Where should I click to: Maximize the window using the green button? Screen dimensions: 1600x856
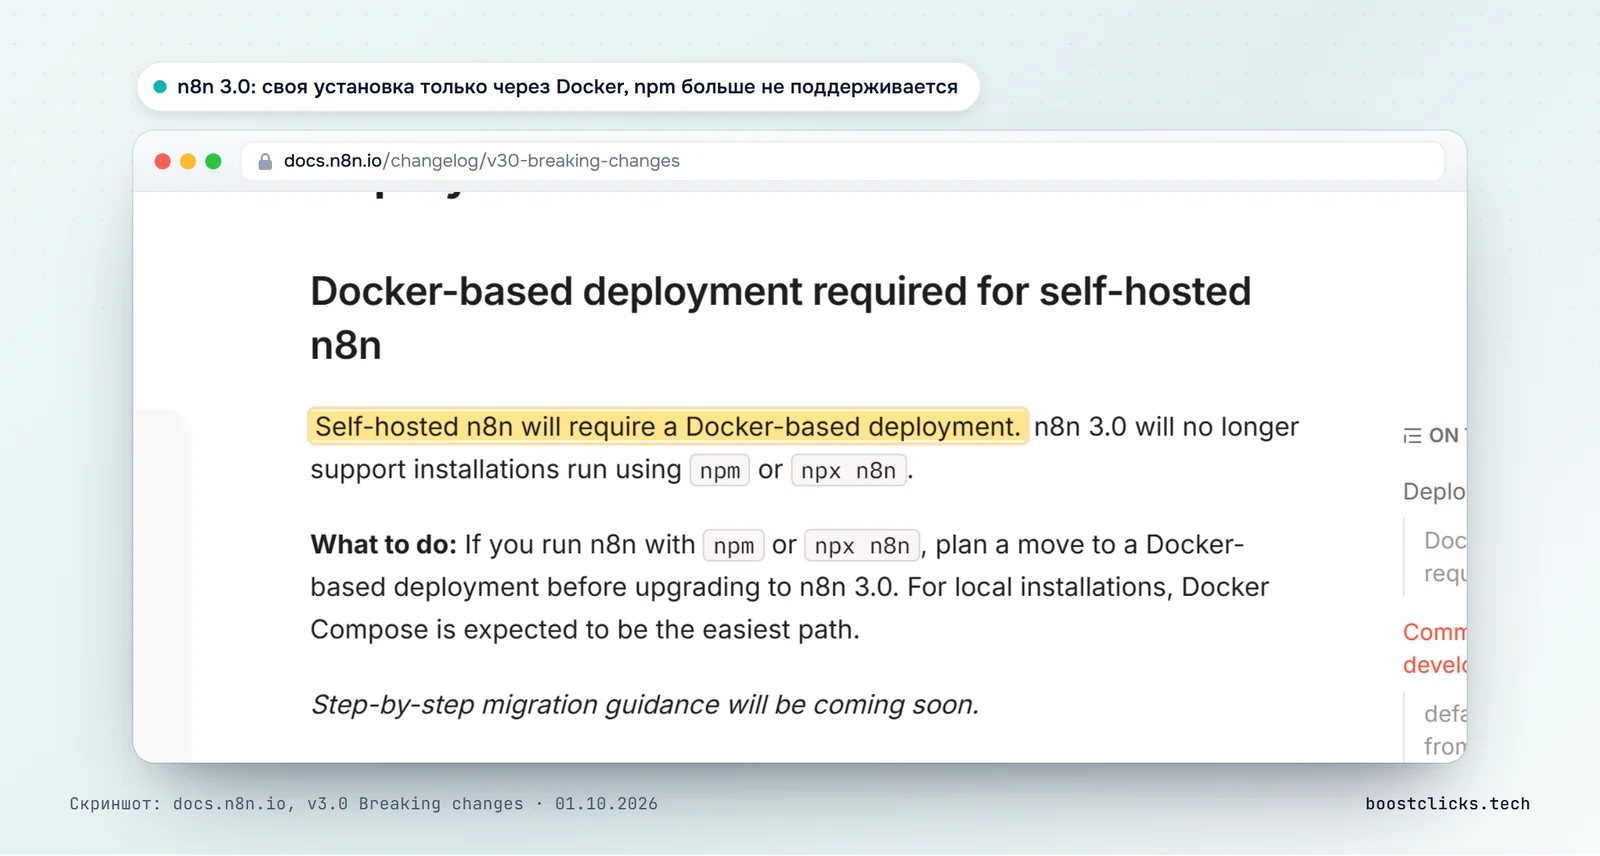coord(213,161)
